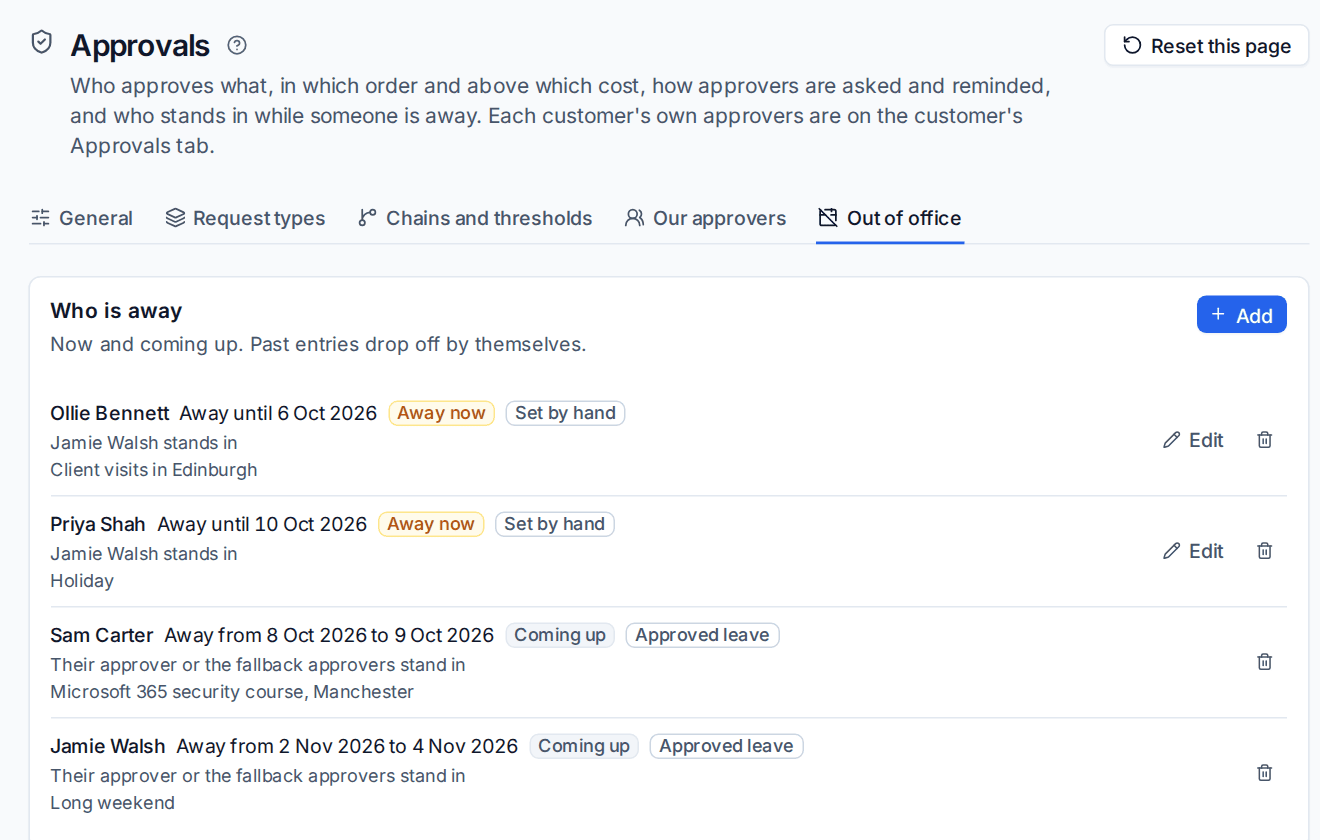Click the Set by hand badge for Priya Shah
Viewport: 1320px width, 840px height.
click(x=555, y=524)
